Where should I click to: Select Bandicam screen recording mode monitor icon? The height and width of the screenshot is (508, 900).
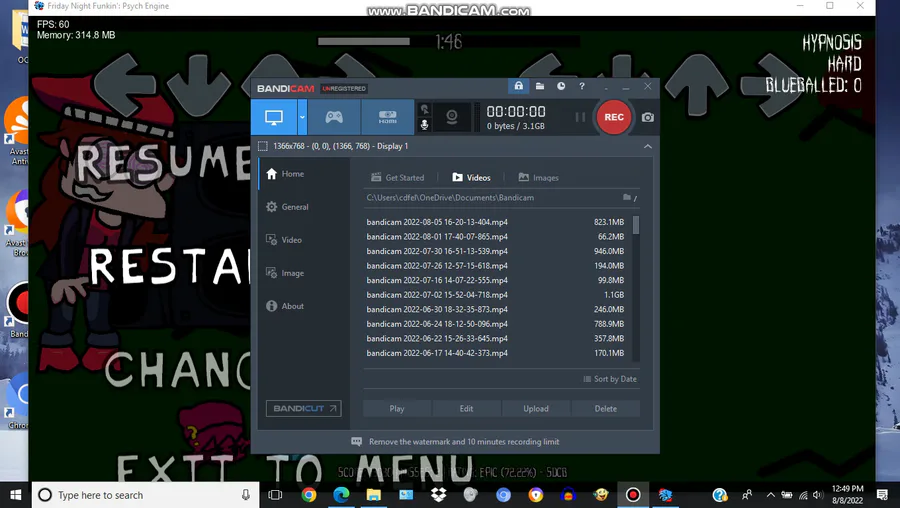click(274, 117)
